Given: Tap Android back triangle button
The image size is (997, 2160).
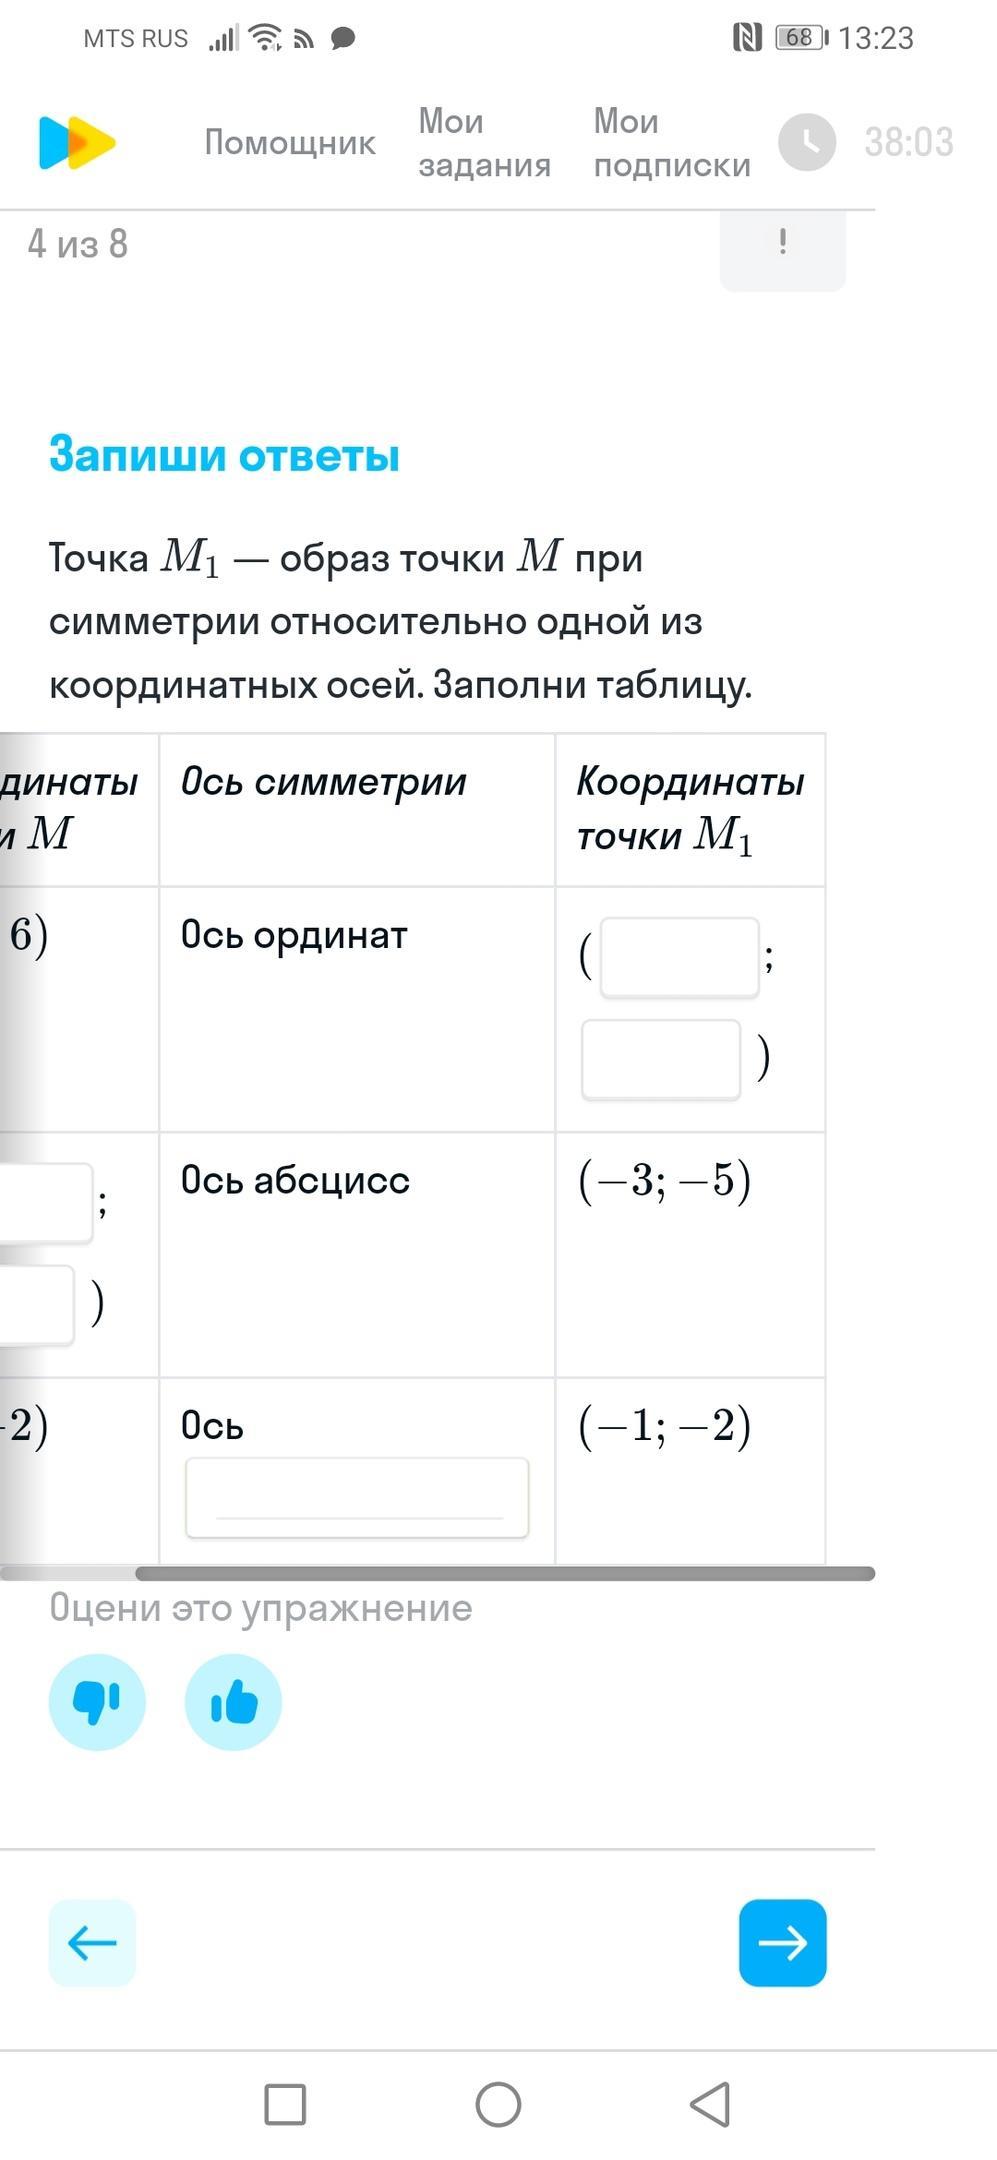Looking at the screenshot, I should coord(710,2104).
